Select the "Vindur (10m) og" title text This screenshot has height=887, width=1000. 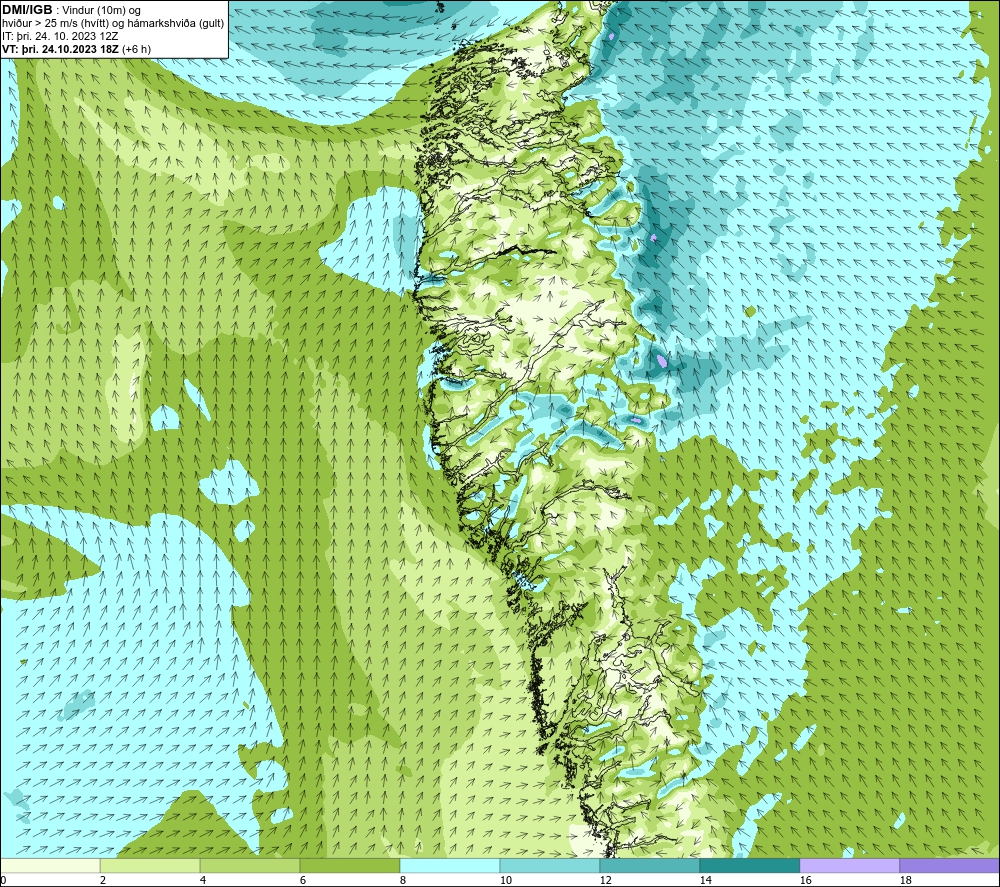pos(101,11)
